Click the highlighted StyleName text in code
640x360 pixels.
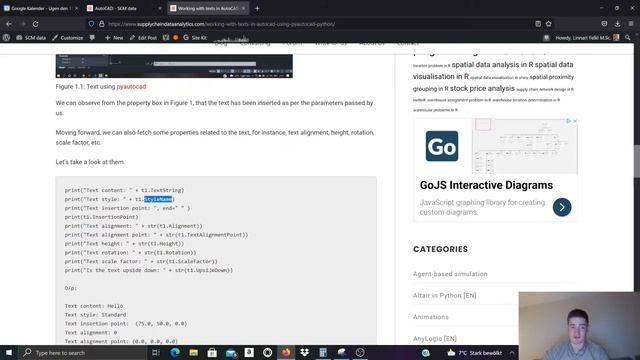coord(158,199)
